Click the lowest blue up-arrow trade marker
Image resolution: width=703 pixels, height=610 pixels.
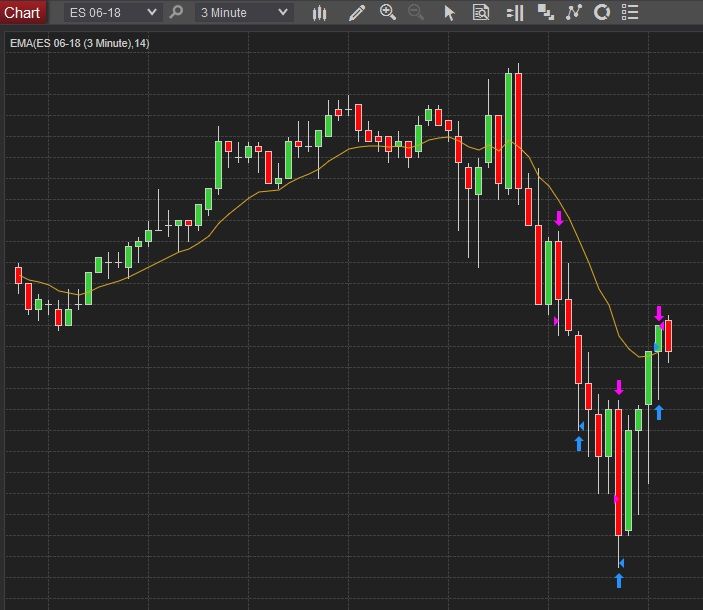coord(619,580)
